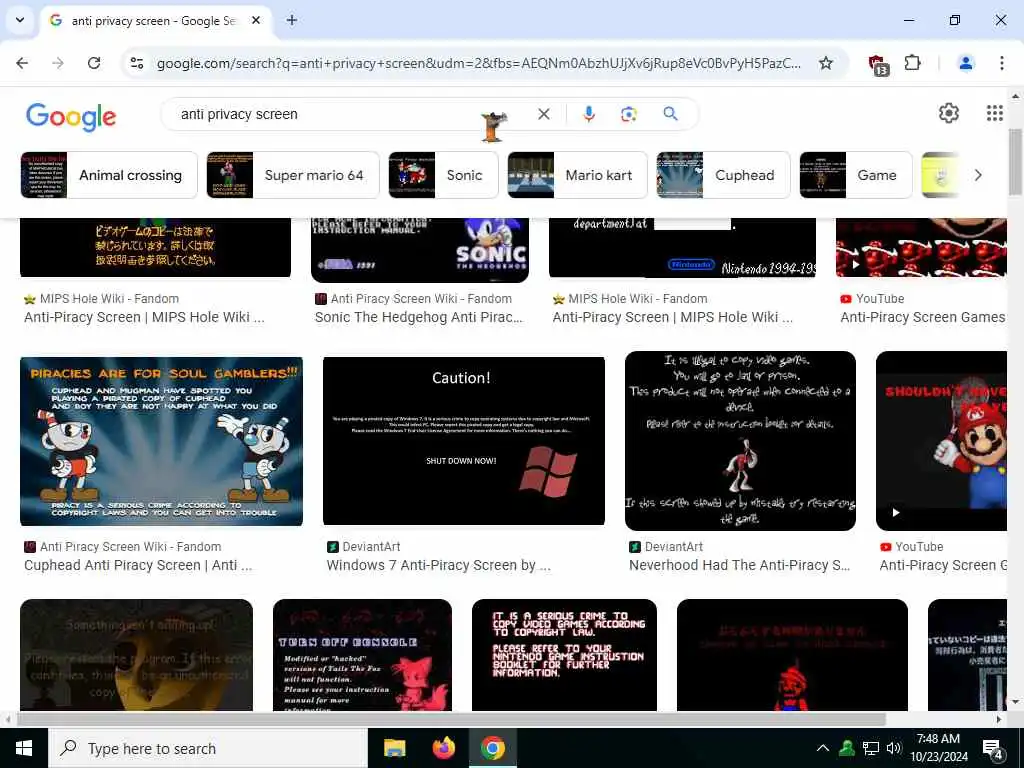Open site information icon in address bar
This screenshot has width=1024, height=768.
pyautogui.click(x=136, y=63)
